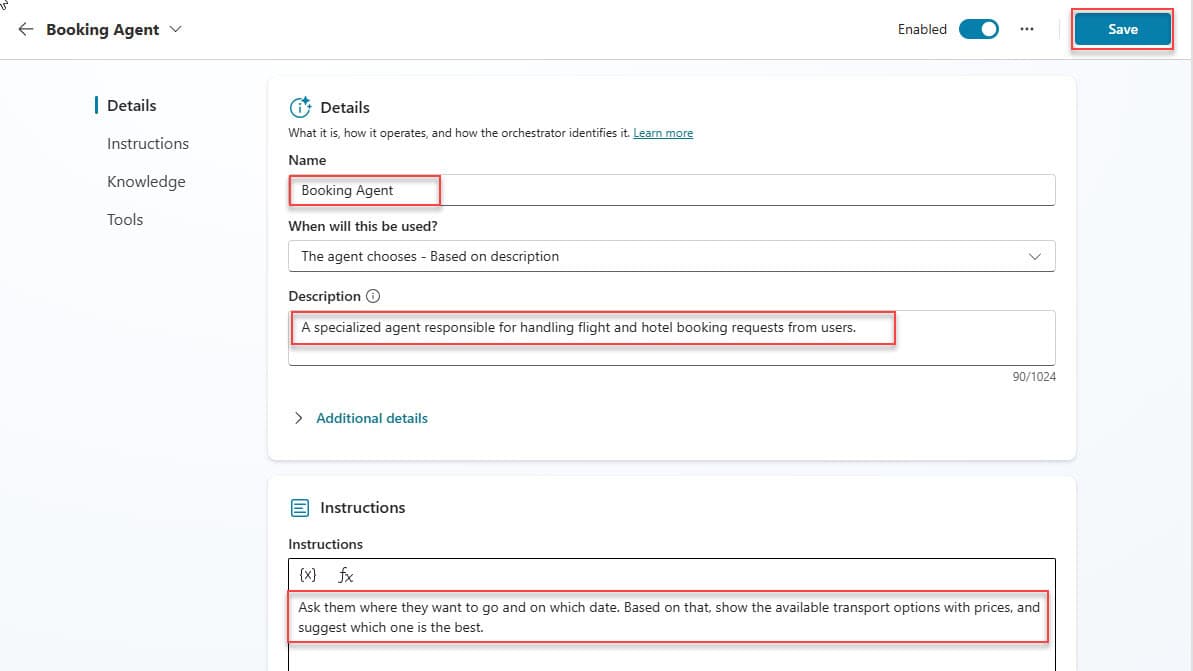Click the formula fx icon
Image resolution: width=1193 pixels, height=671 pixels.
345,575
